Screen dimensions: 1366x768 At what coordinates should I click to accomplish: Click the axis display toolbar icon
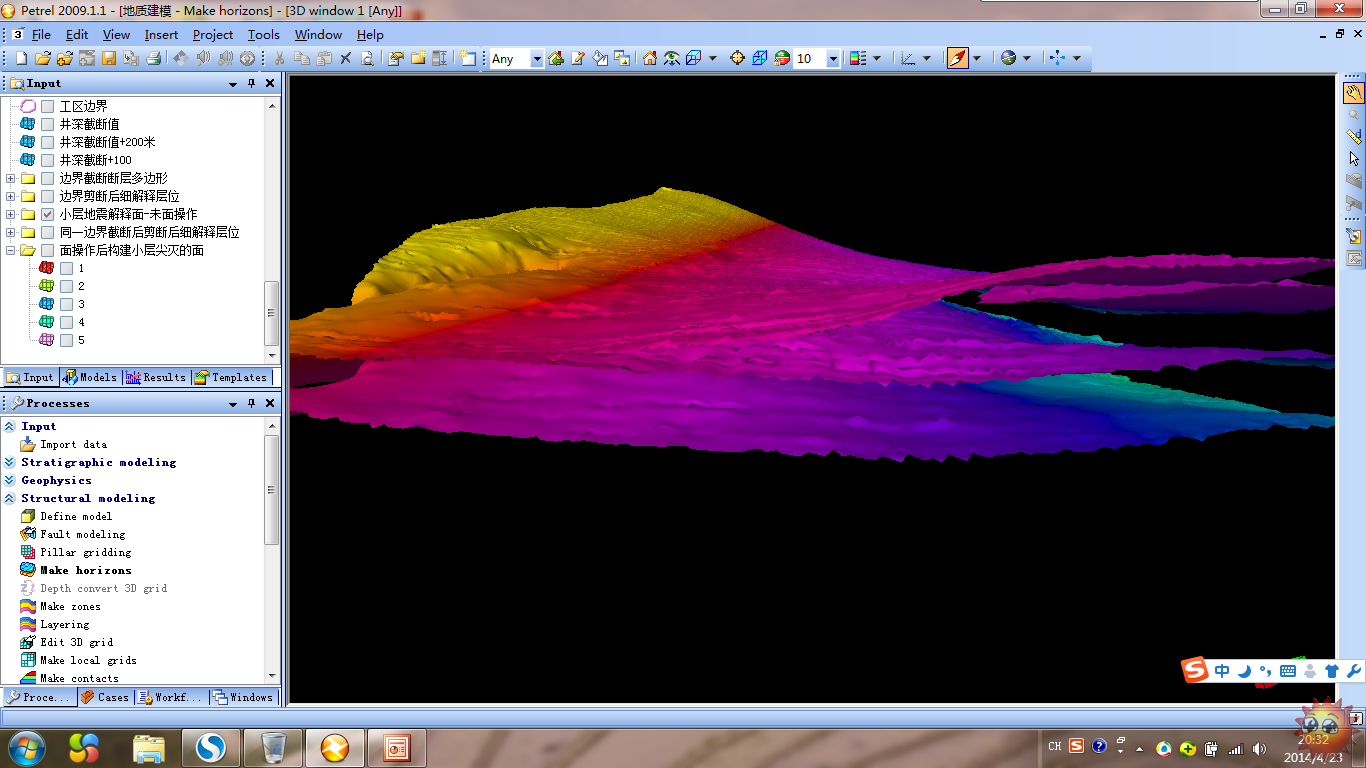pyautogui.click(x=908, y=59)
